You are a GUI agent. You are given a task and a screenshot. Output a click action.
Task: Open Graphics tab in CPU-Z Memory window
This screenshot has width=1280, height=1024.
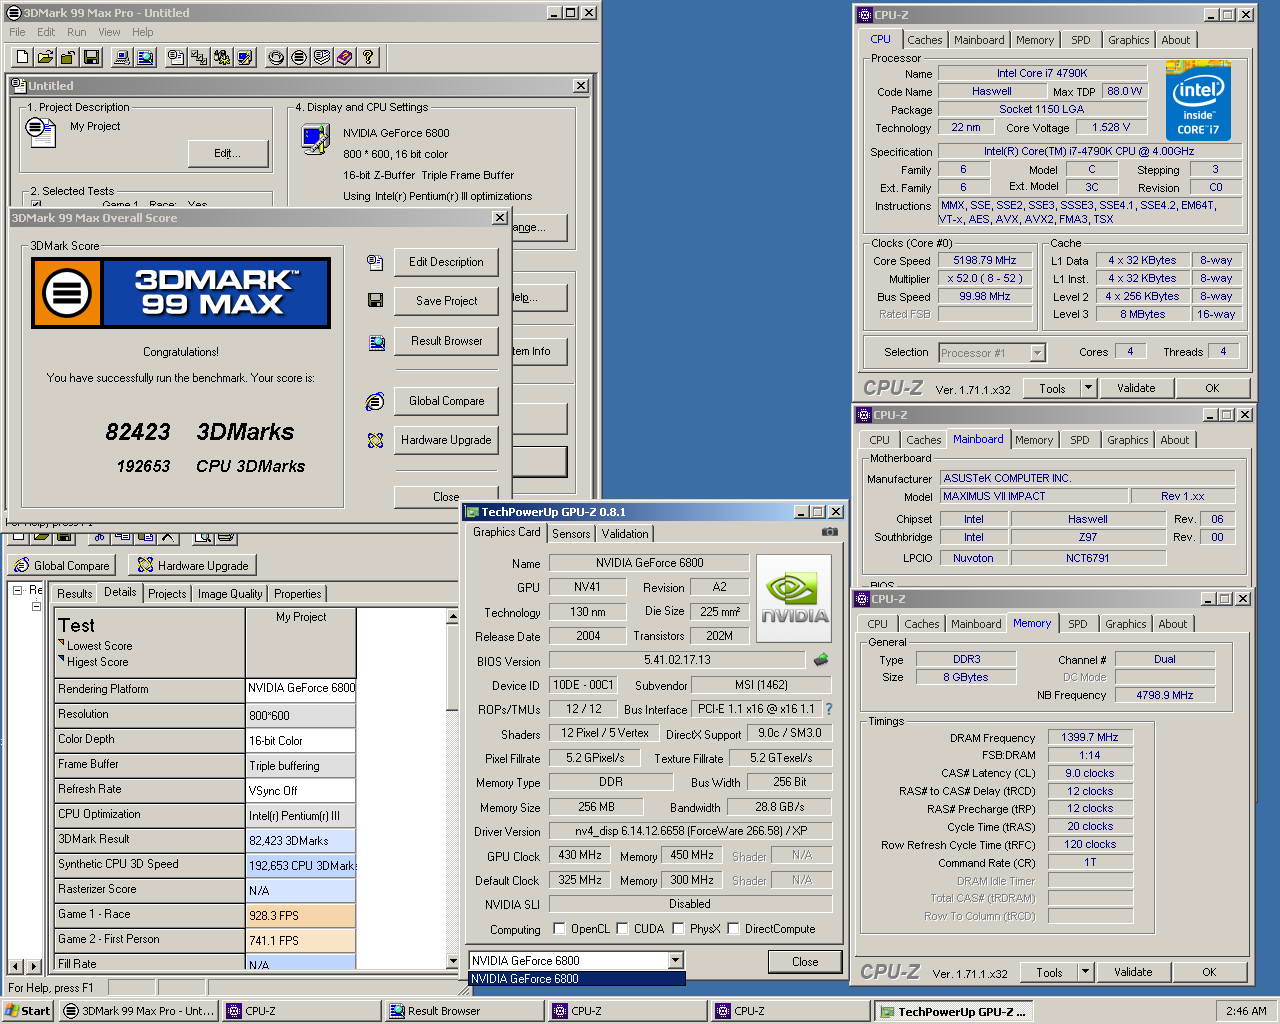coord(1125,624)
